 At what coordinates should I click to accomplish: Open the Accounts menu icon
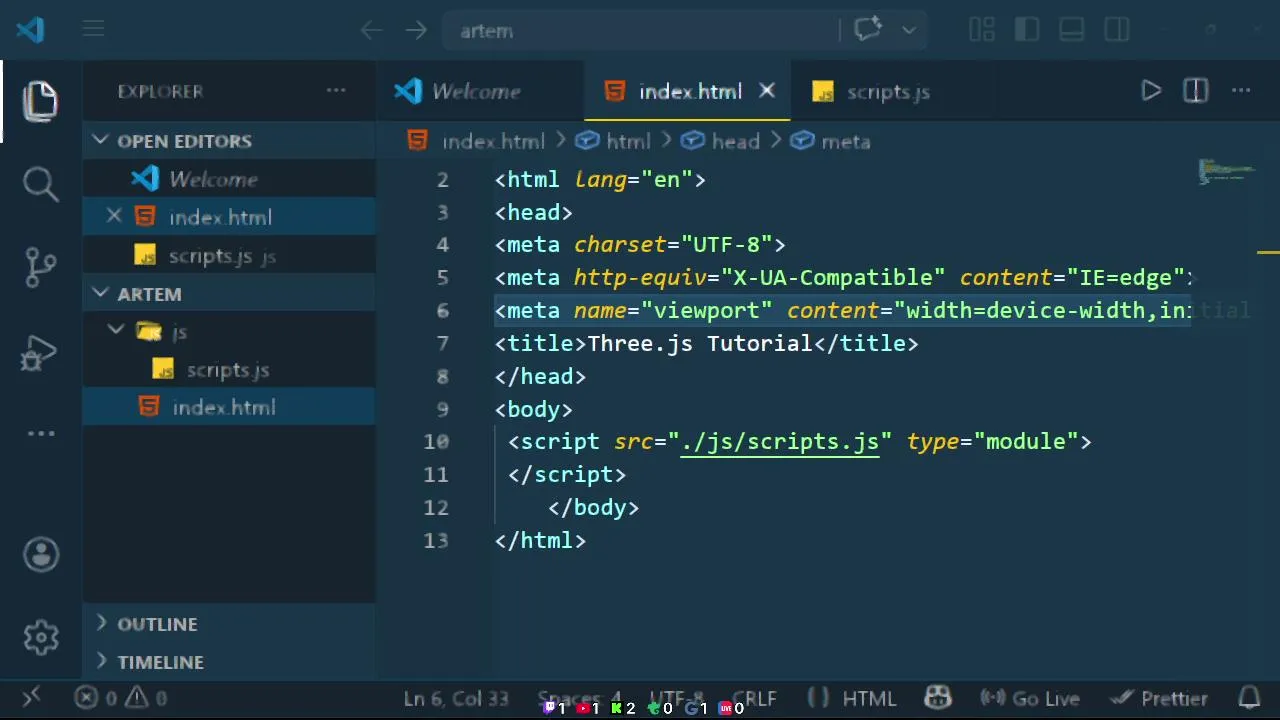point(41,555)
